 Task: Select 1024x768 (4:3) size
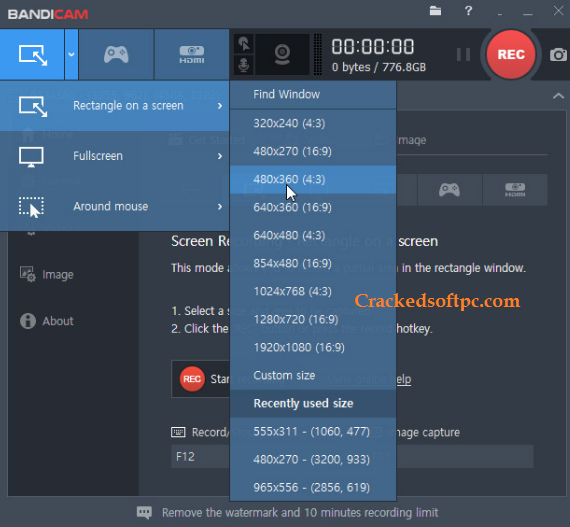tap(313, 291)
